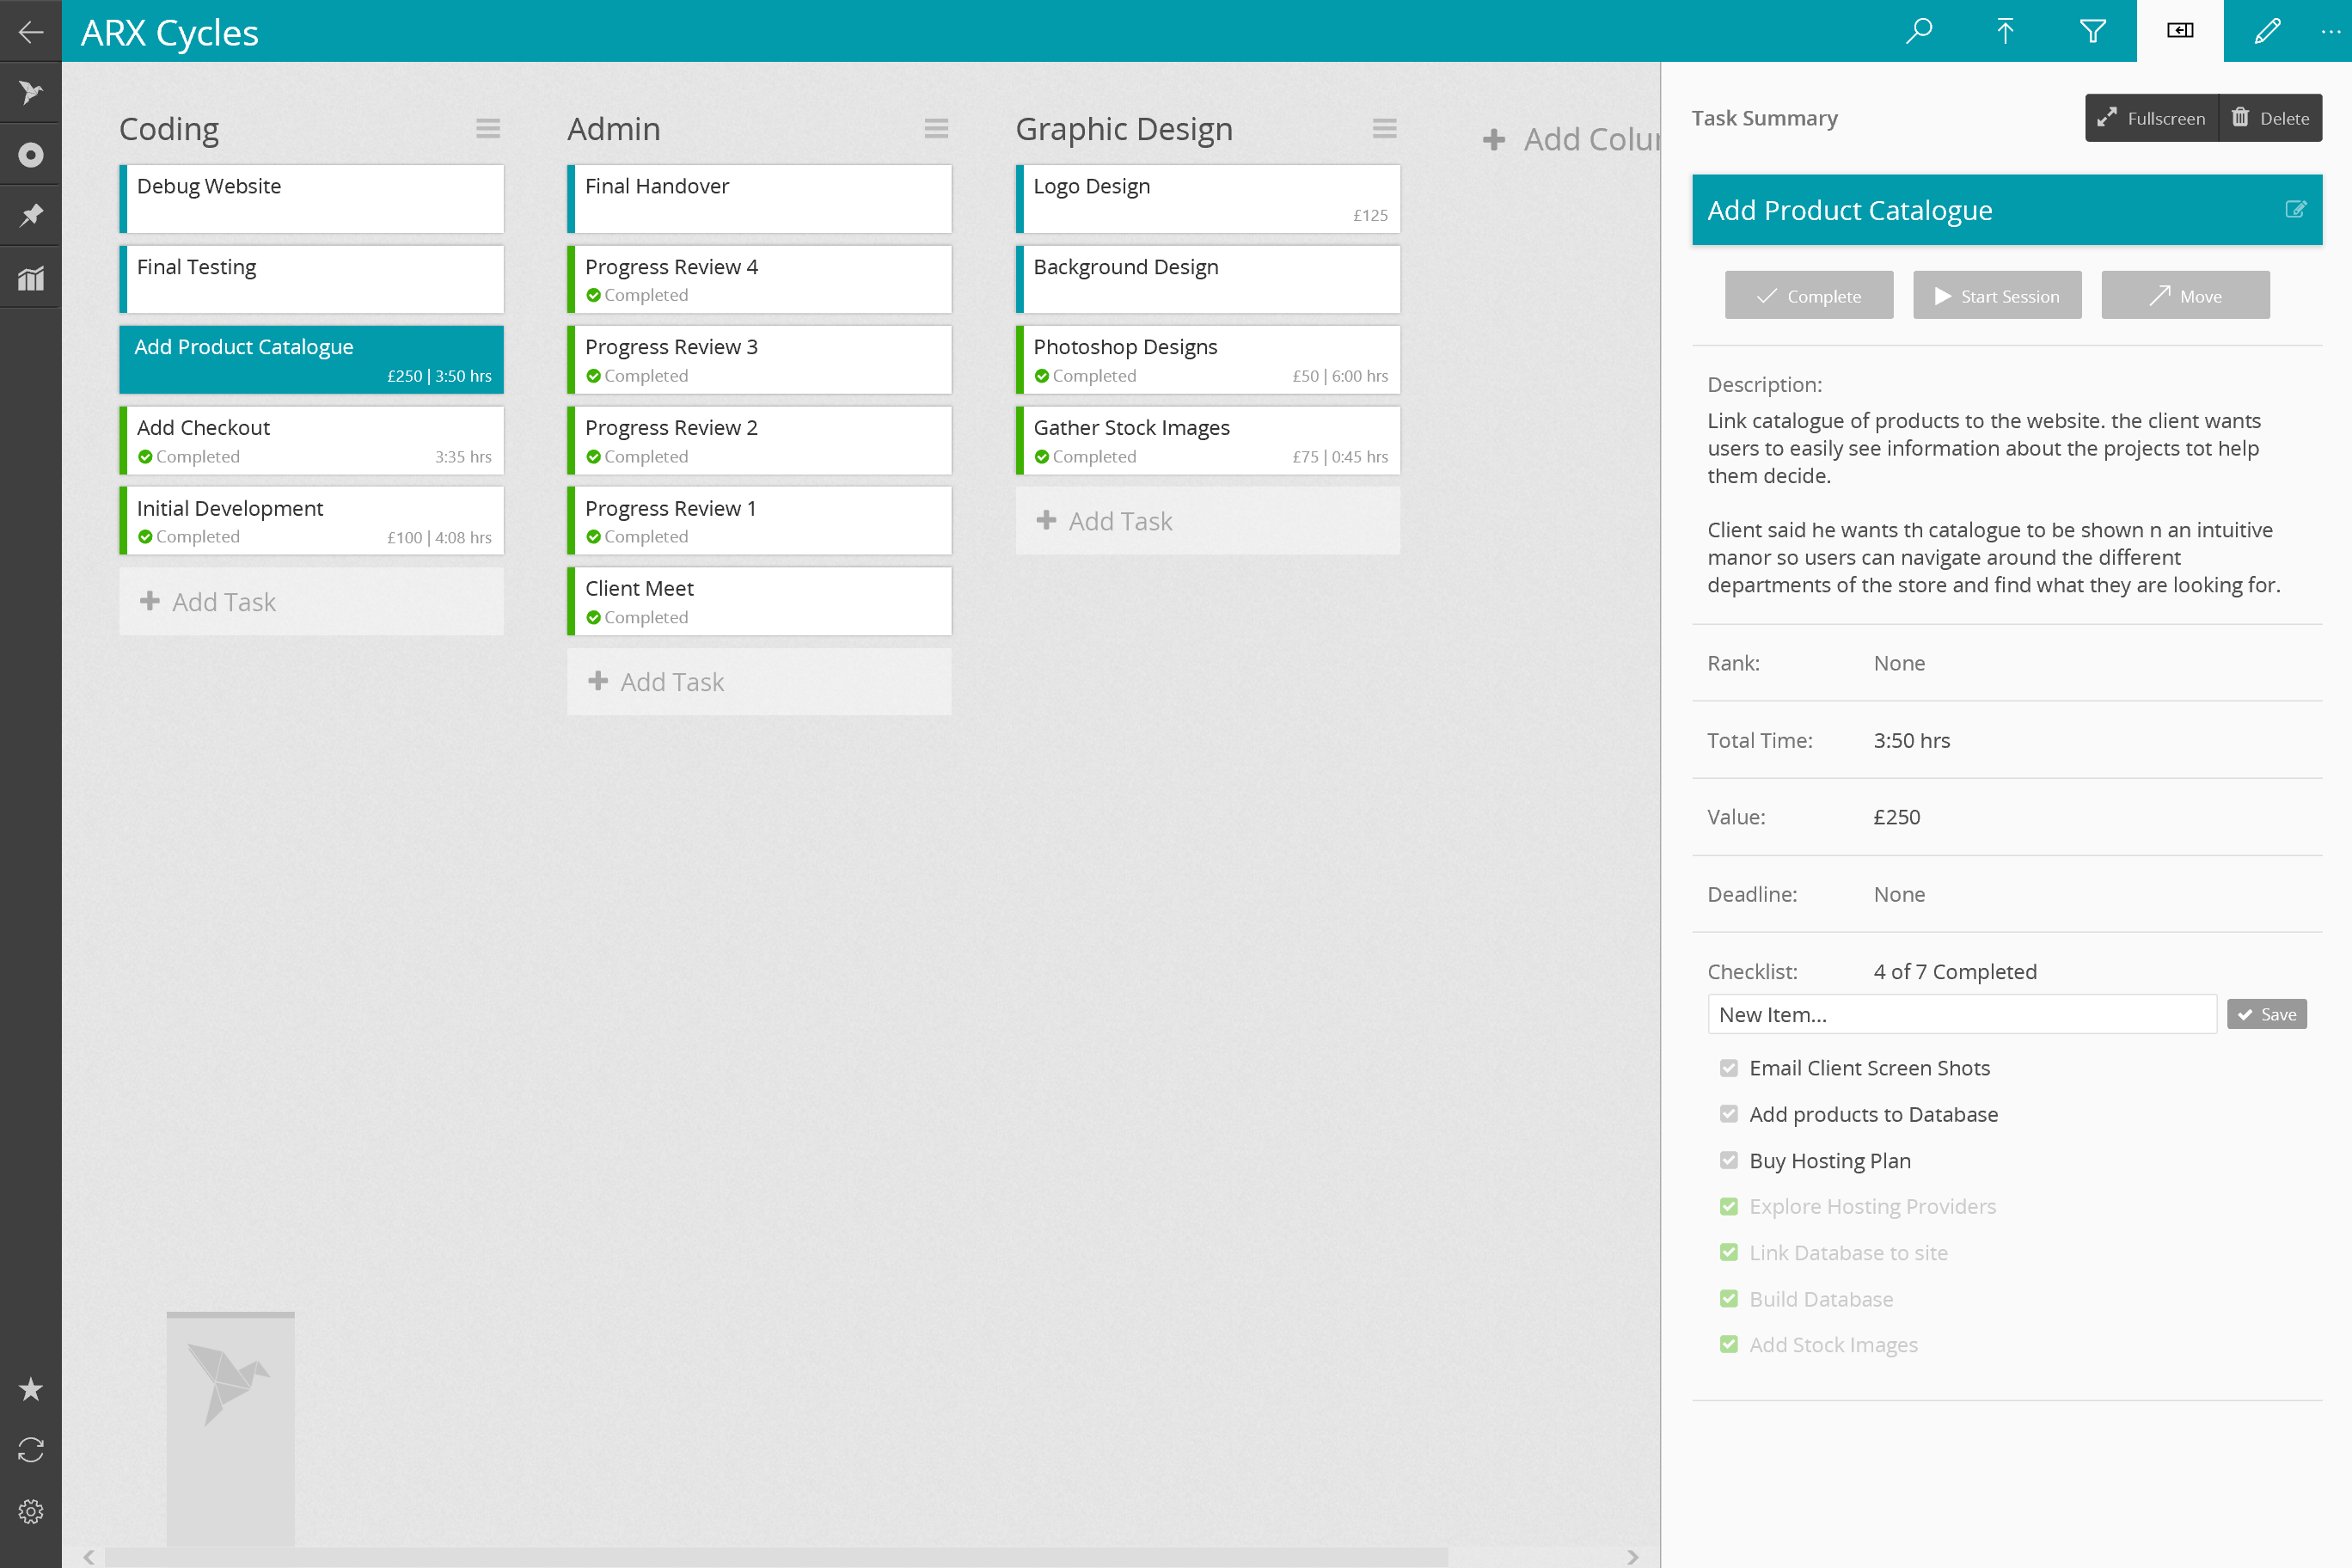The image size is (2352, 1568).
Task: Open the Admin column hamburger menu
Action: tap(936, 129)
